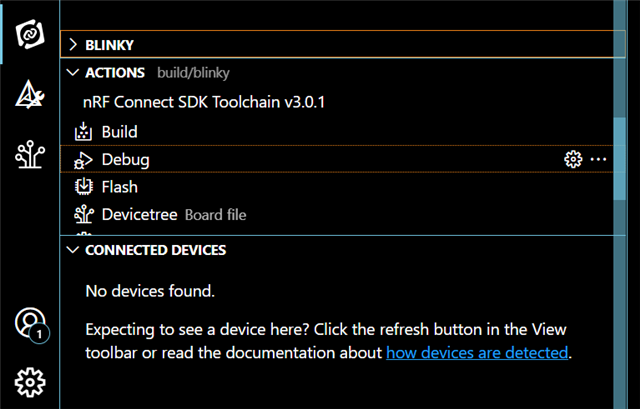The height and width of the screenshot is (409, 640).
Task: Open the Manage gear in the activity bar
Action: tap(30, 382)
